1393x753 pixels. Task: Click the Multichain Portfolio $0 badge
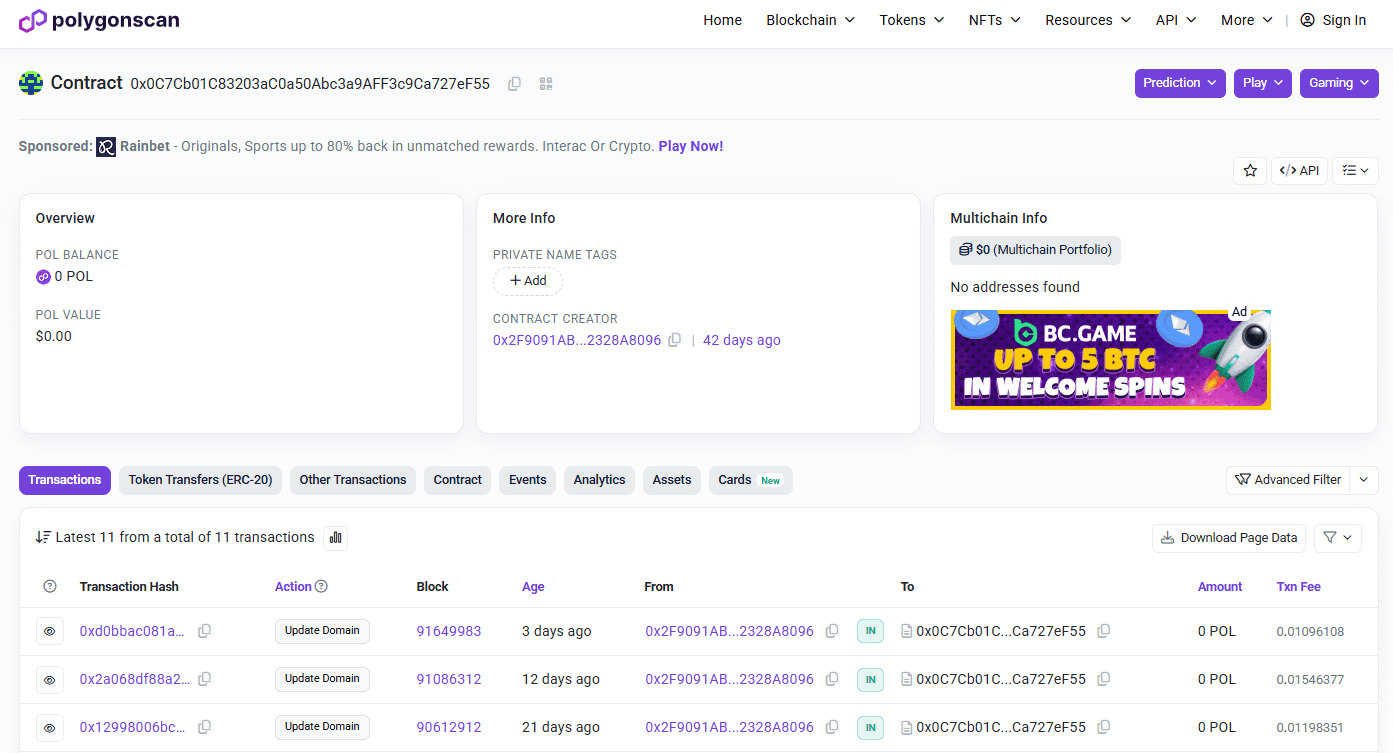(1035, 250)
